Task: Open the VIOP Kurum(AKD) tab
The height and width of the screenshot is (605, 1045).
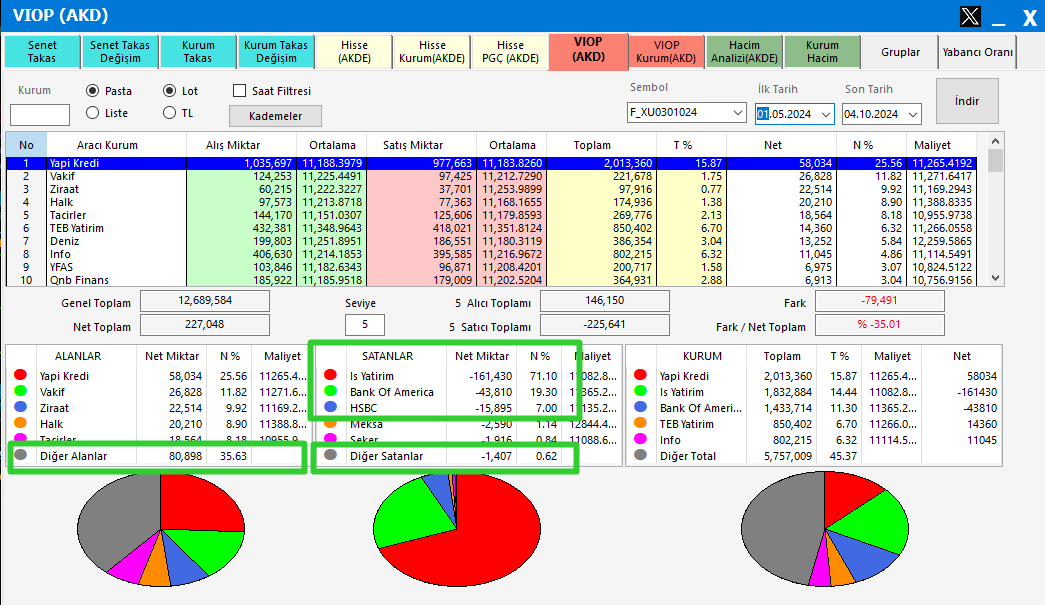Action: click(666, 52)
